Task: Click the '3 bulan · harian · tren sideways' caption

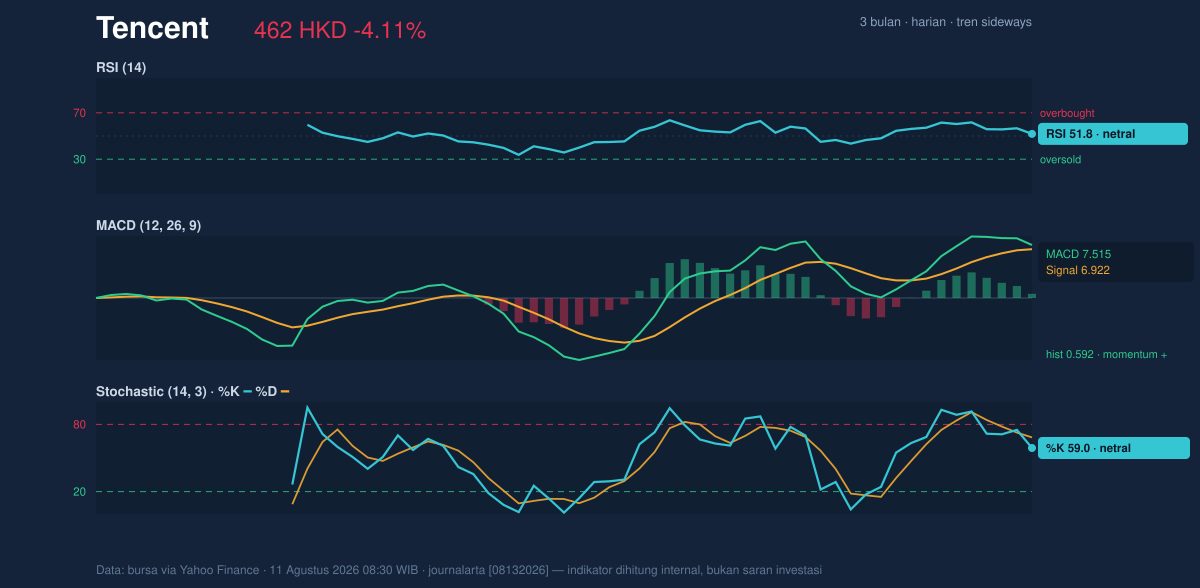Action: click(x=945, y=22)
